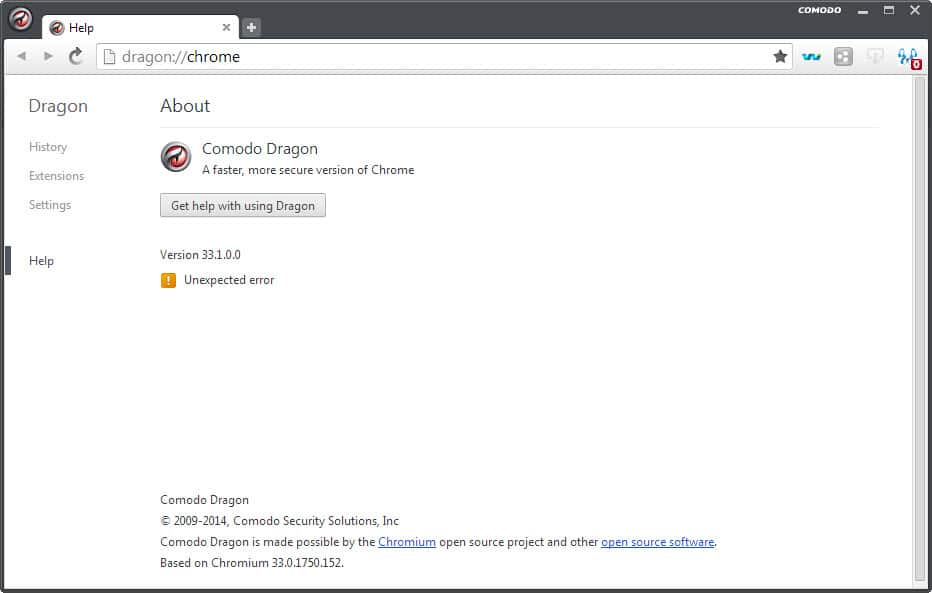The image size is (932, 593).
Task: Open Extensions in the sidebar
Action: (56, 176)
